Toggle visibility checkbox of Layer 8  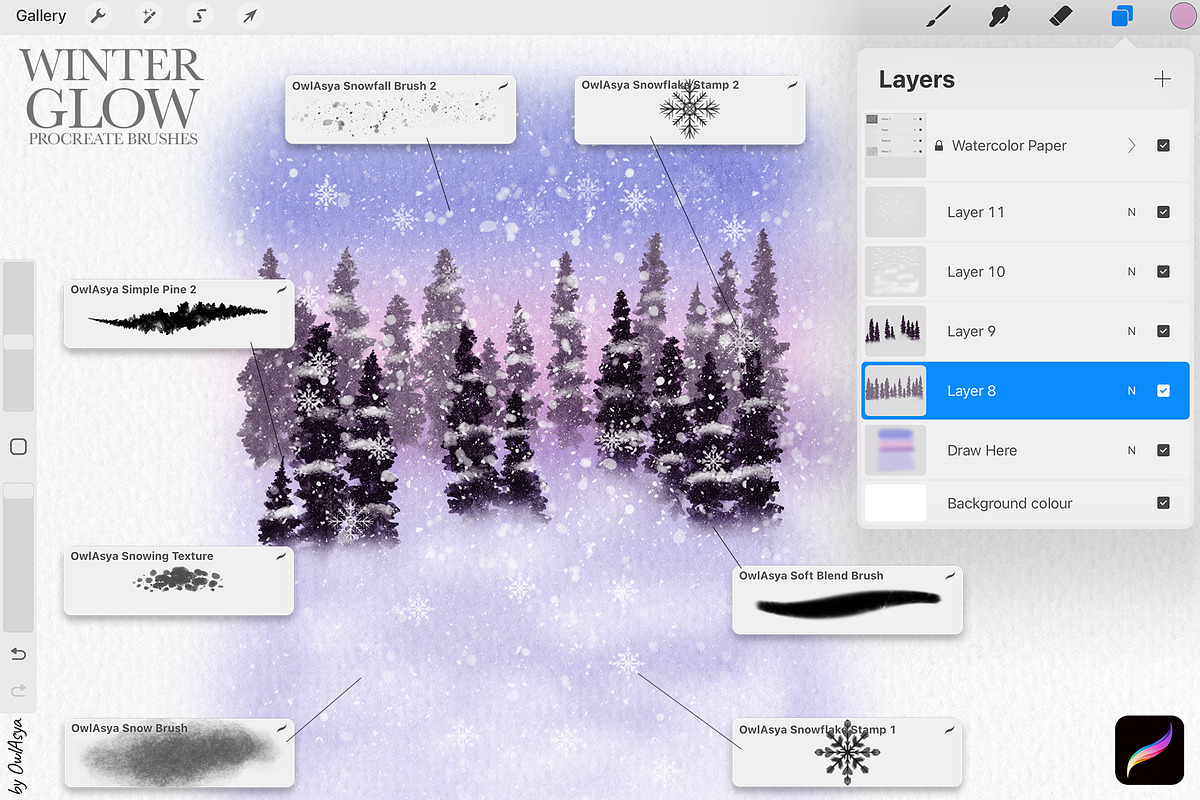tap(1163, 391)
